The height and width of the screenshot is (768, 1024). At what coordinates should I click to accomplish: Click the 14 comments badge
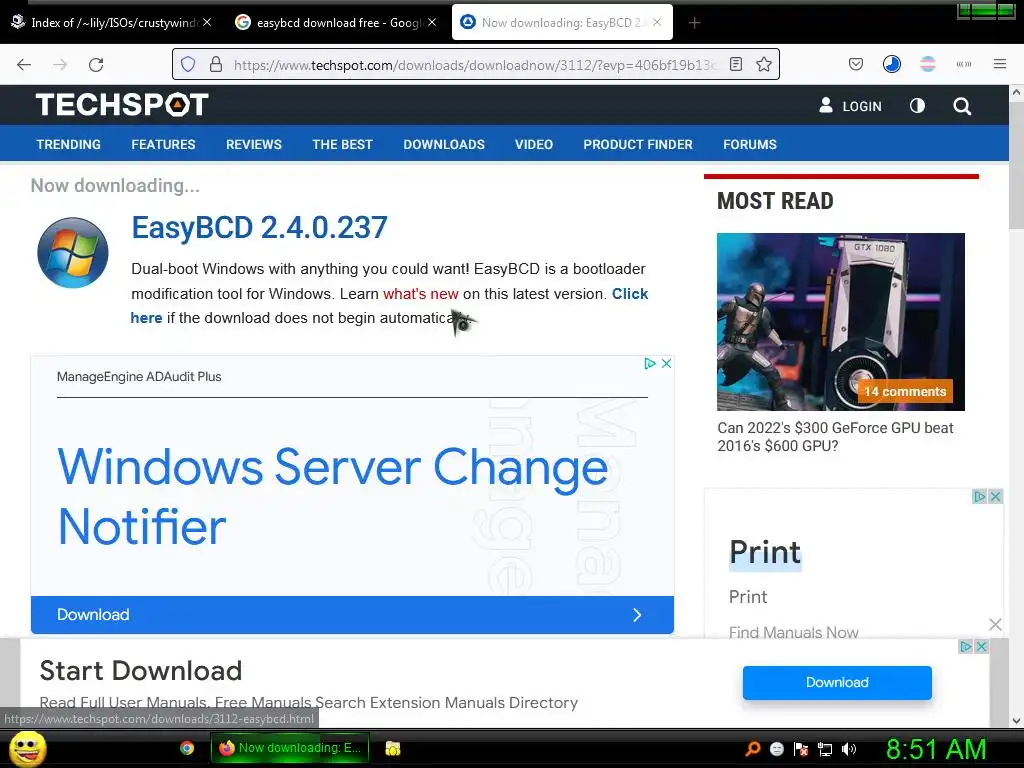pos(904,392)
